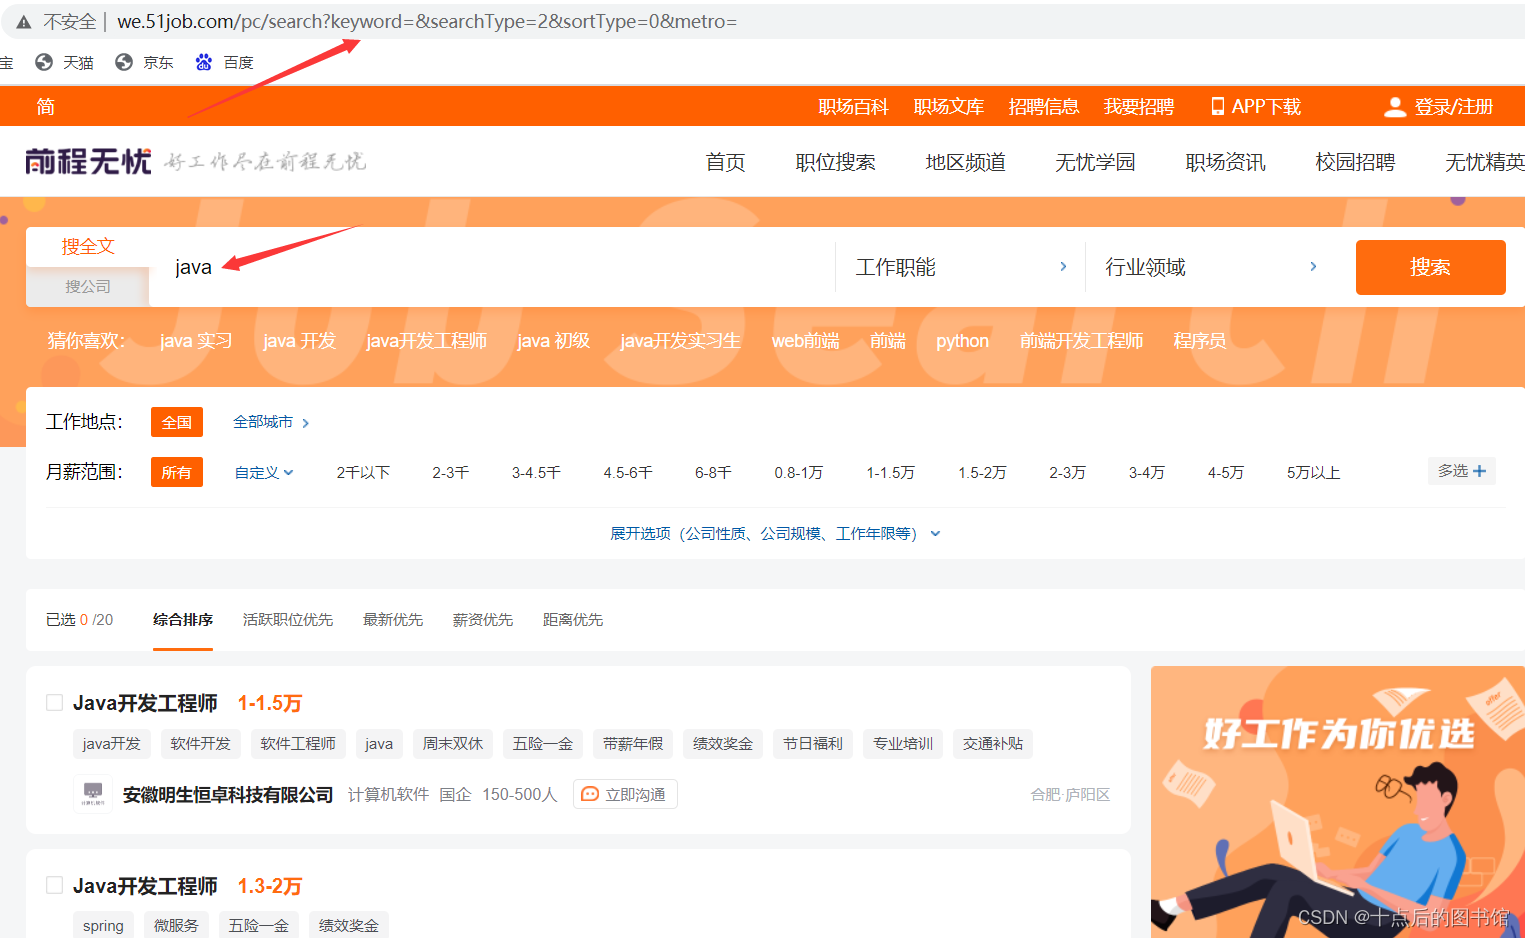Click suggested keyword 程序员
The width and height of the screenshot is (1525, 938).
[1200, 341]
